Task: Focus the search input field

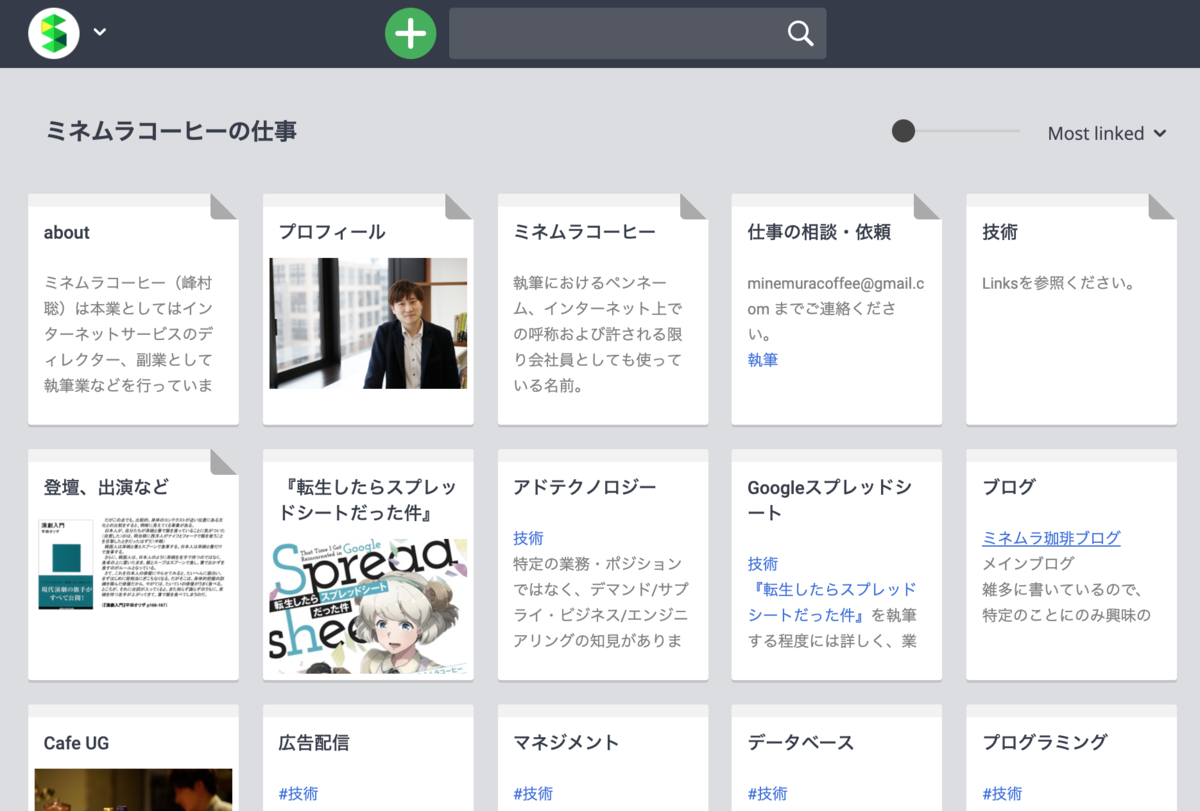Action: tap(638, 33)
